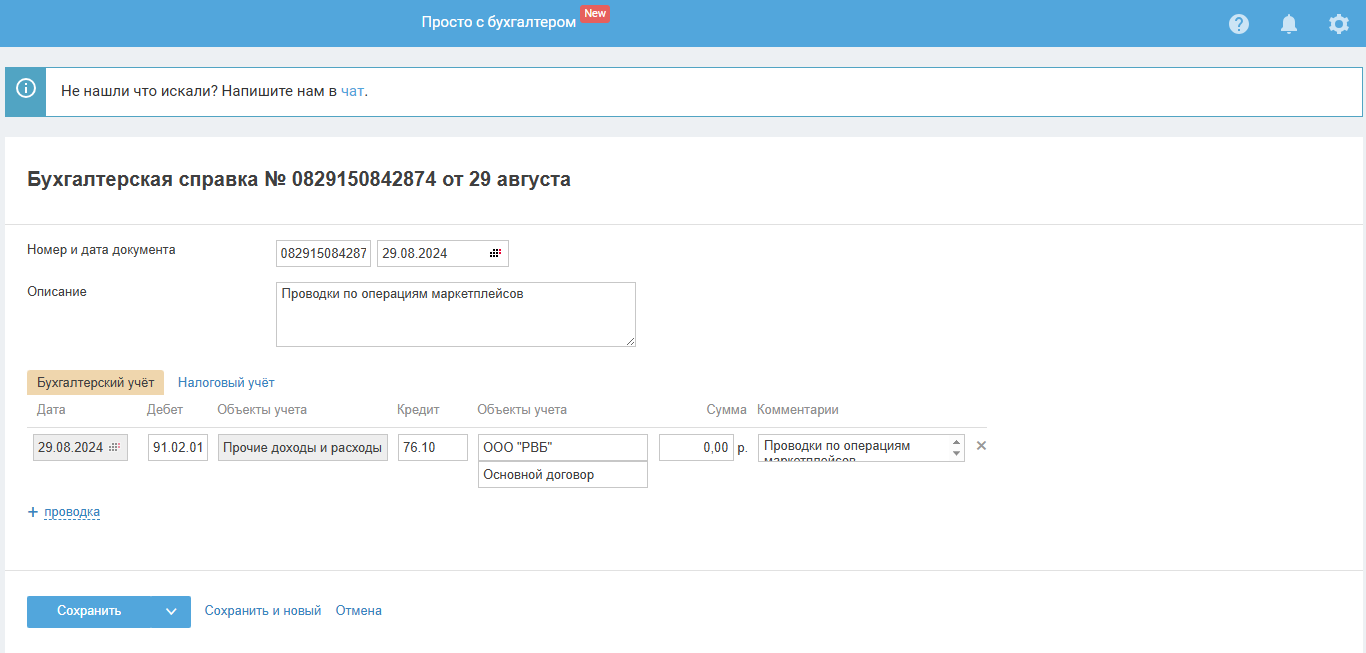The width and height of the screenshot is (1366, 653).
Task: Click the Бухгалтерская справка heading text
Action: [x=299, y=180]
